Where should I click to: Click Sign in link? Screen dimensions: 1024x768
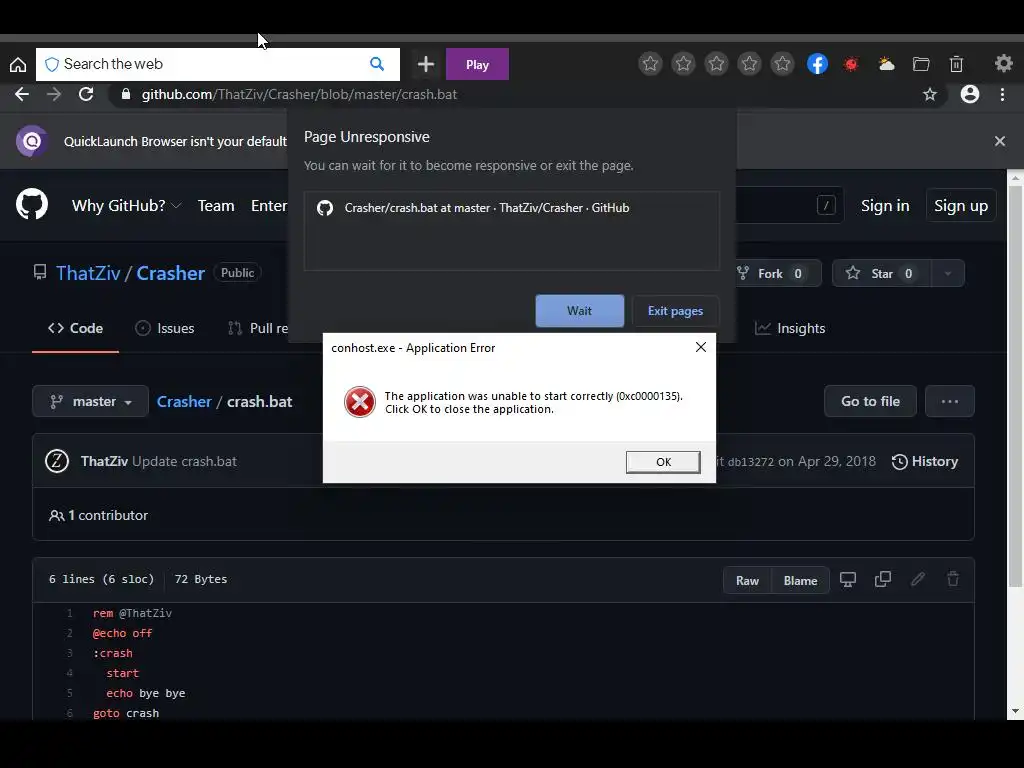point(885,206)
